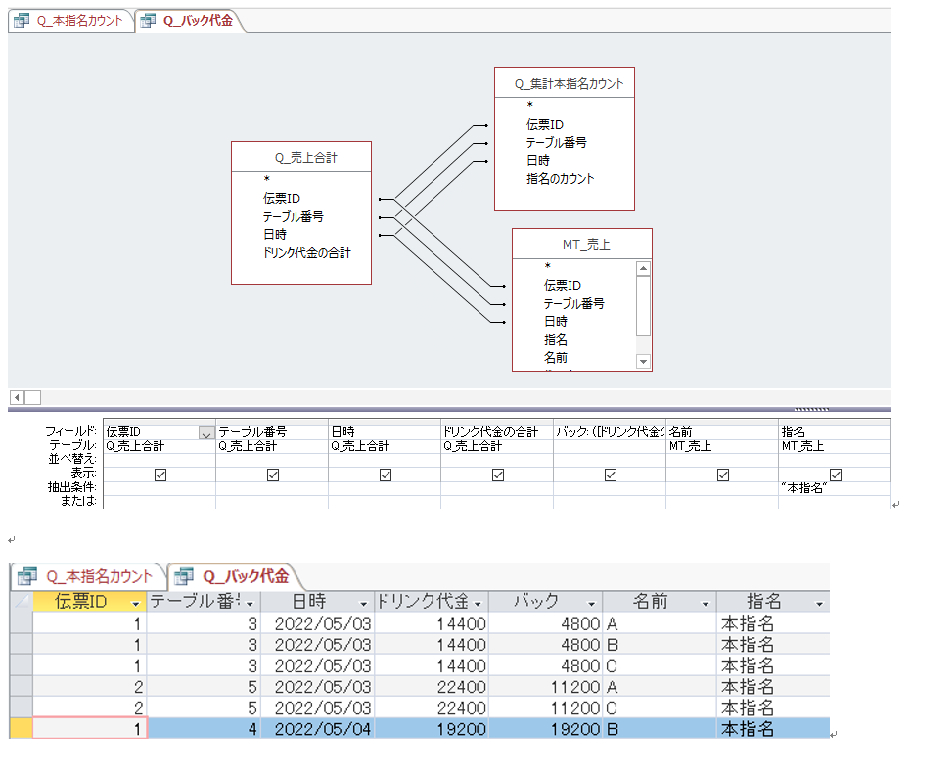Open the 伝票ID field dropdown in design grid
This screenshot has width=932, height=757.
206,433
